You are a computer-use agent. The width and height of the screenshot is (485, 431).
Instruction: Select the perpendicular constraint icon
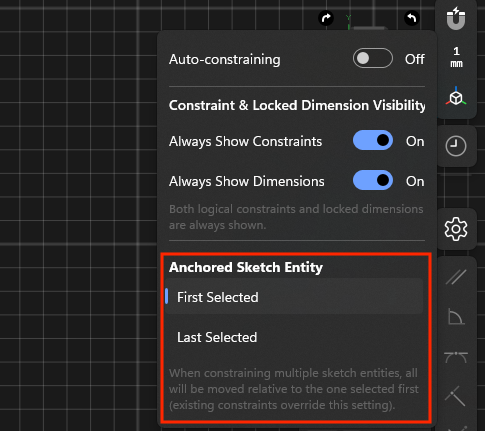click(456, 317)
